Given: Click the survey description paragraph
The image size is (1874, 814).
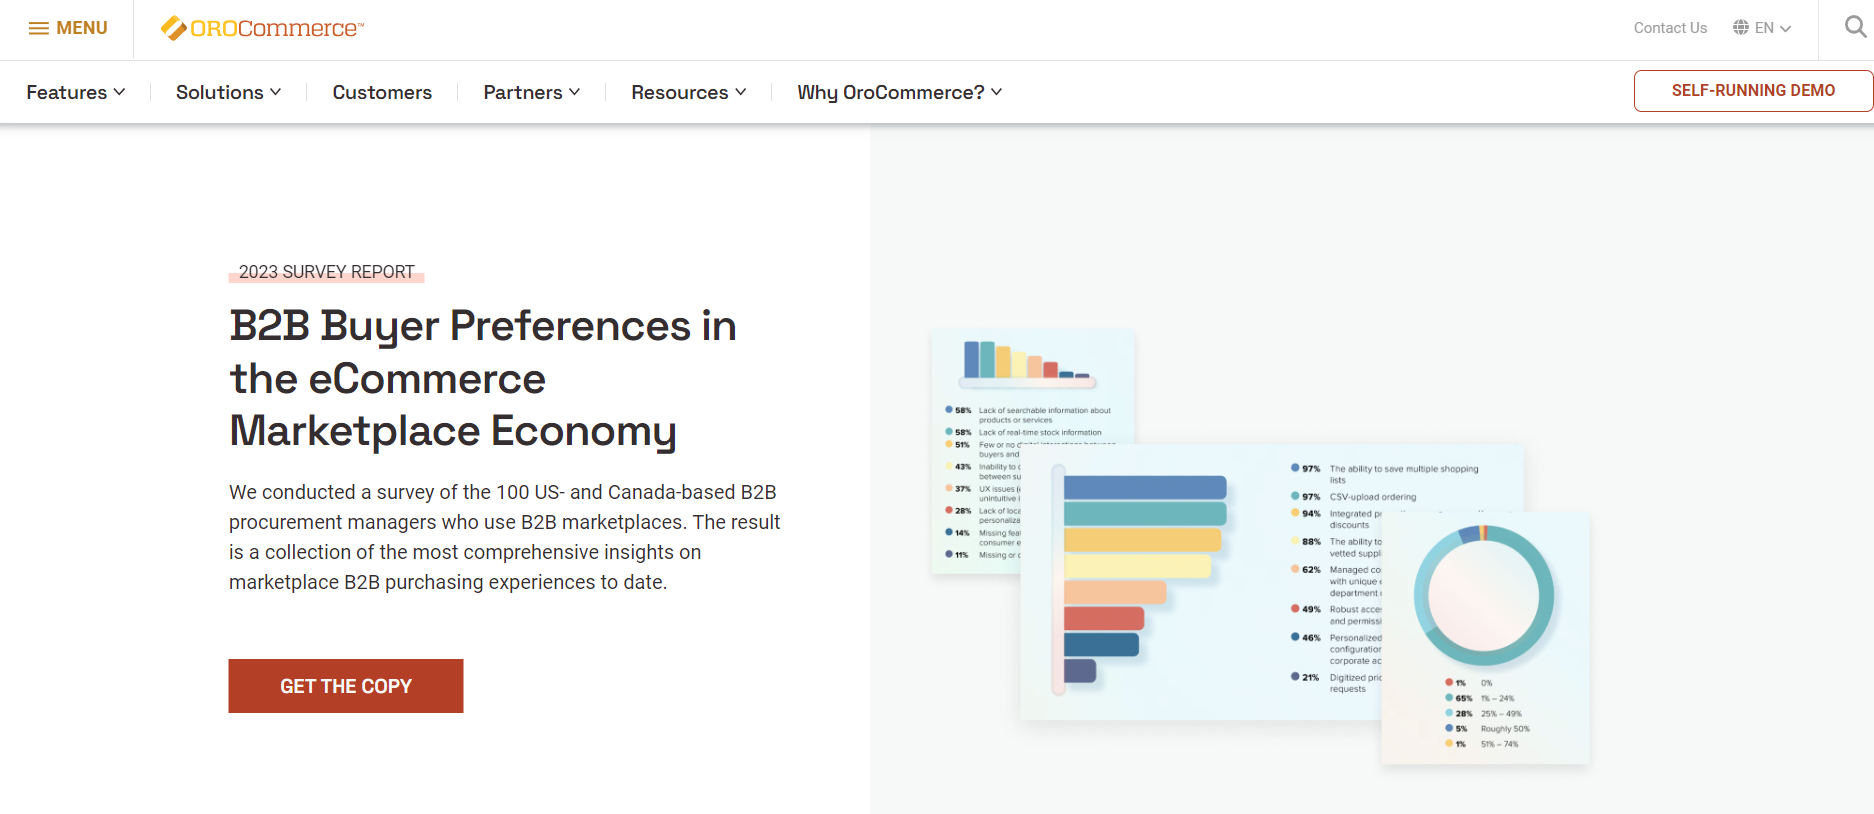Looking at the screenshot, I should (505, 537).
